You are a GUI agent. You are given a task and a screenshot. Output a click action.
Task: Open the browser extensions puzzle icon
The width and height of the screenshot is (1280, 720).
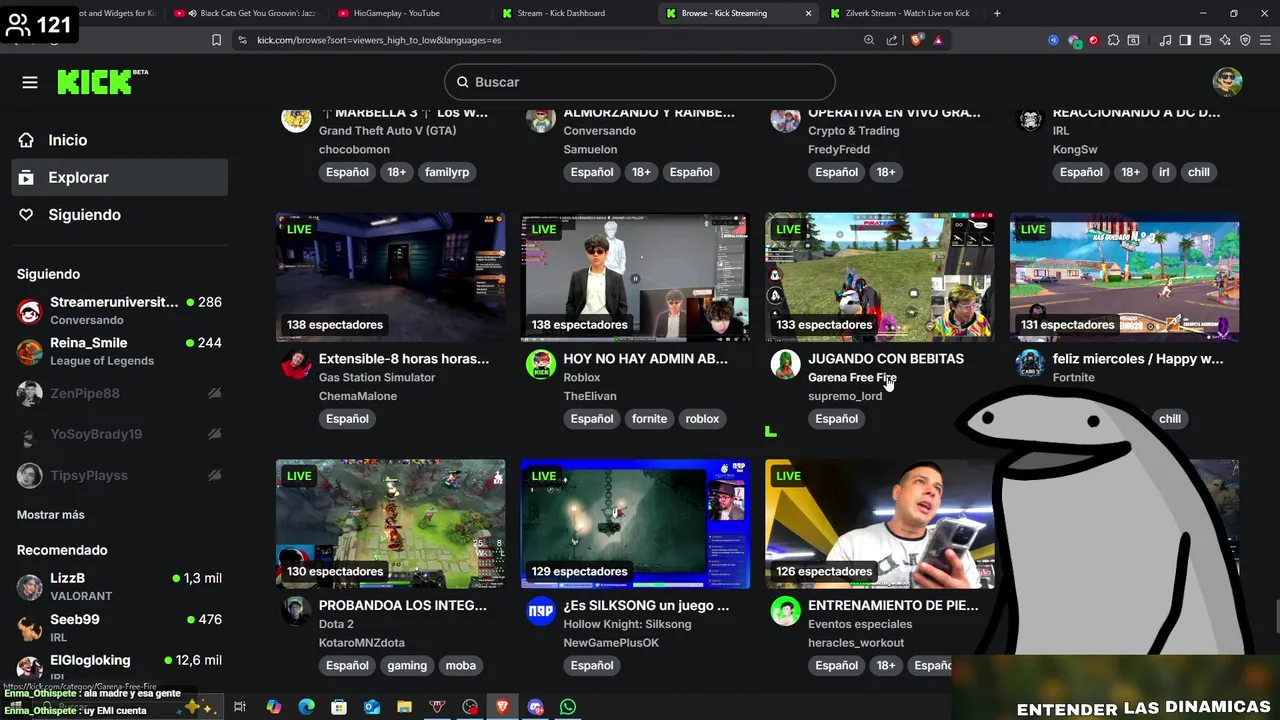pyautogui.click(x=1113, y=40)
